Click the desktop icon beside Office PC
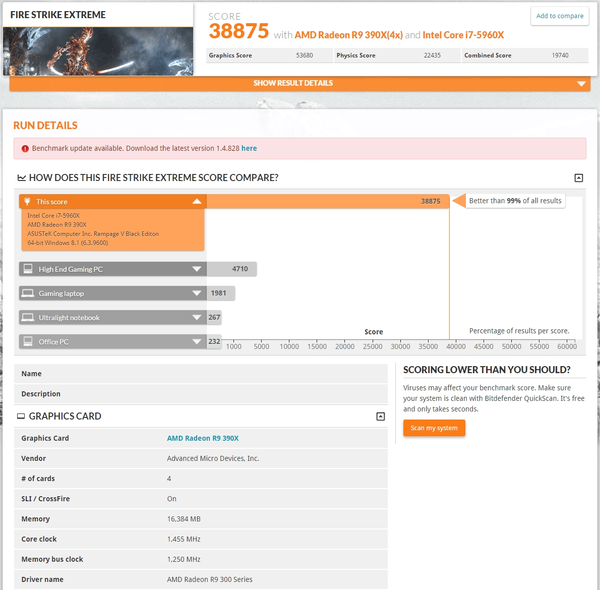The image size is (600, 590). pos(28,341)
